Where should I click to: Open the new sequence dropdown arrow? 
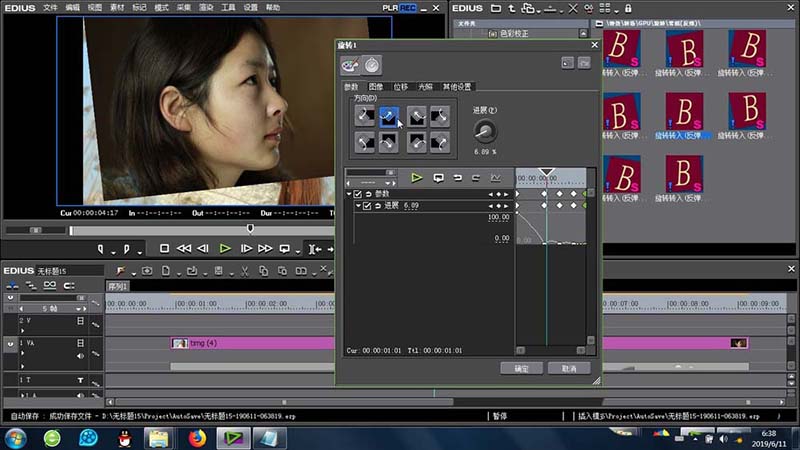pos(179,274)
